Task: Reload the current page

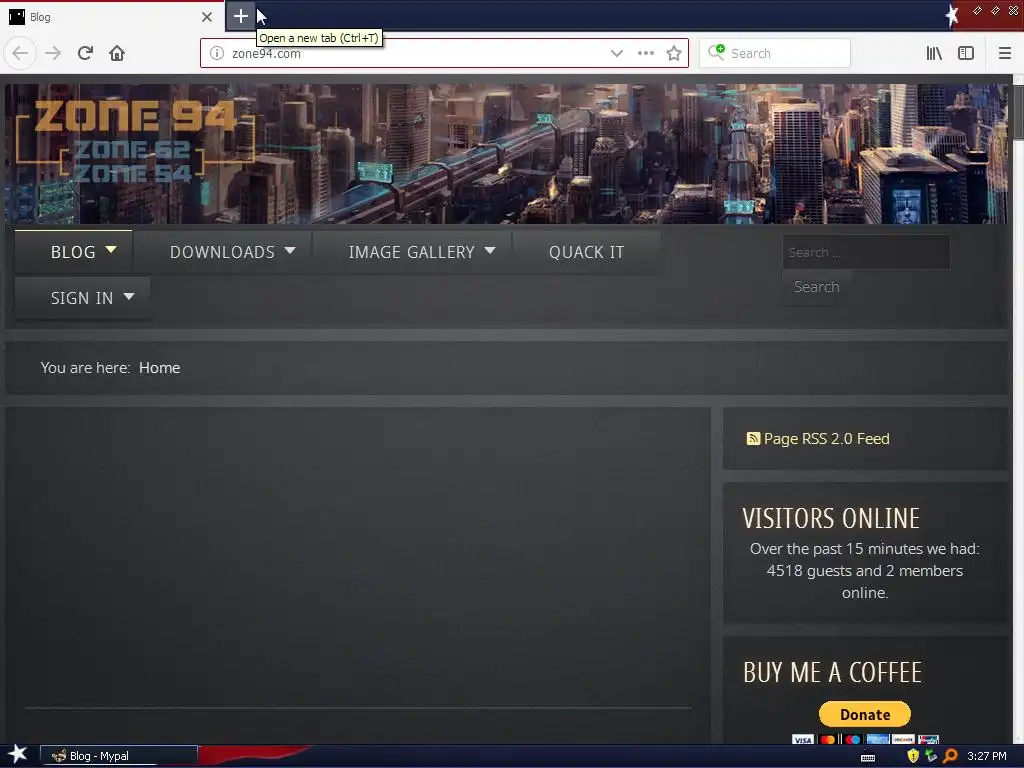Action: point(85,53)
